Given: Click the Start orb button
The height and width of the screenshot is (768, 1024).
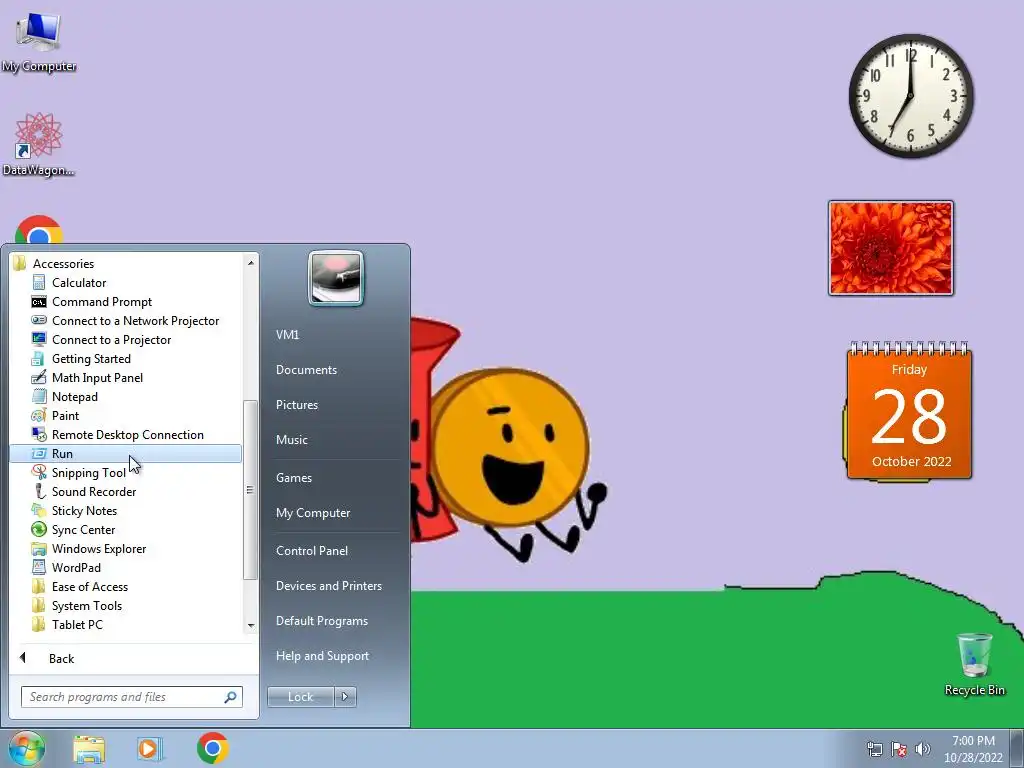Looking at the screenshot, I should 26,748.
